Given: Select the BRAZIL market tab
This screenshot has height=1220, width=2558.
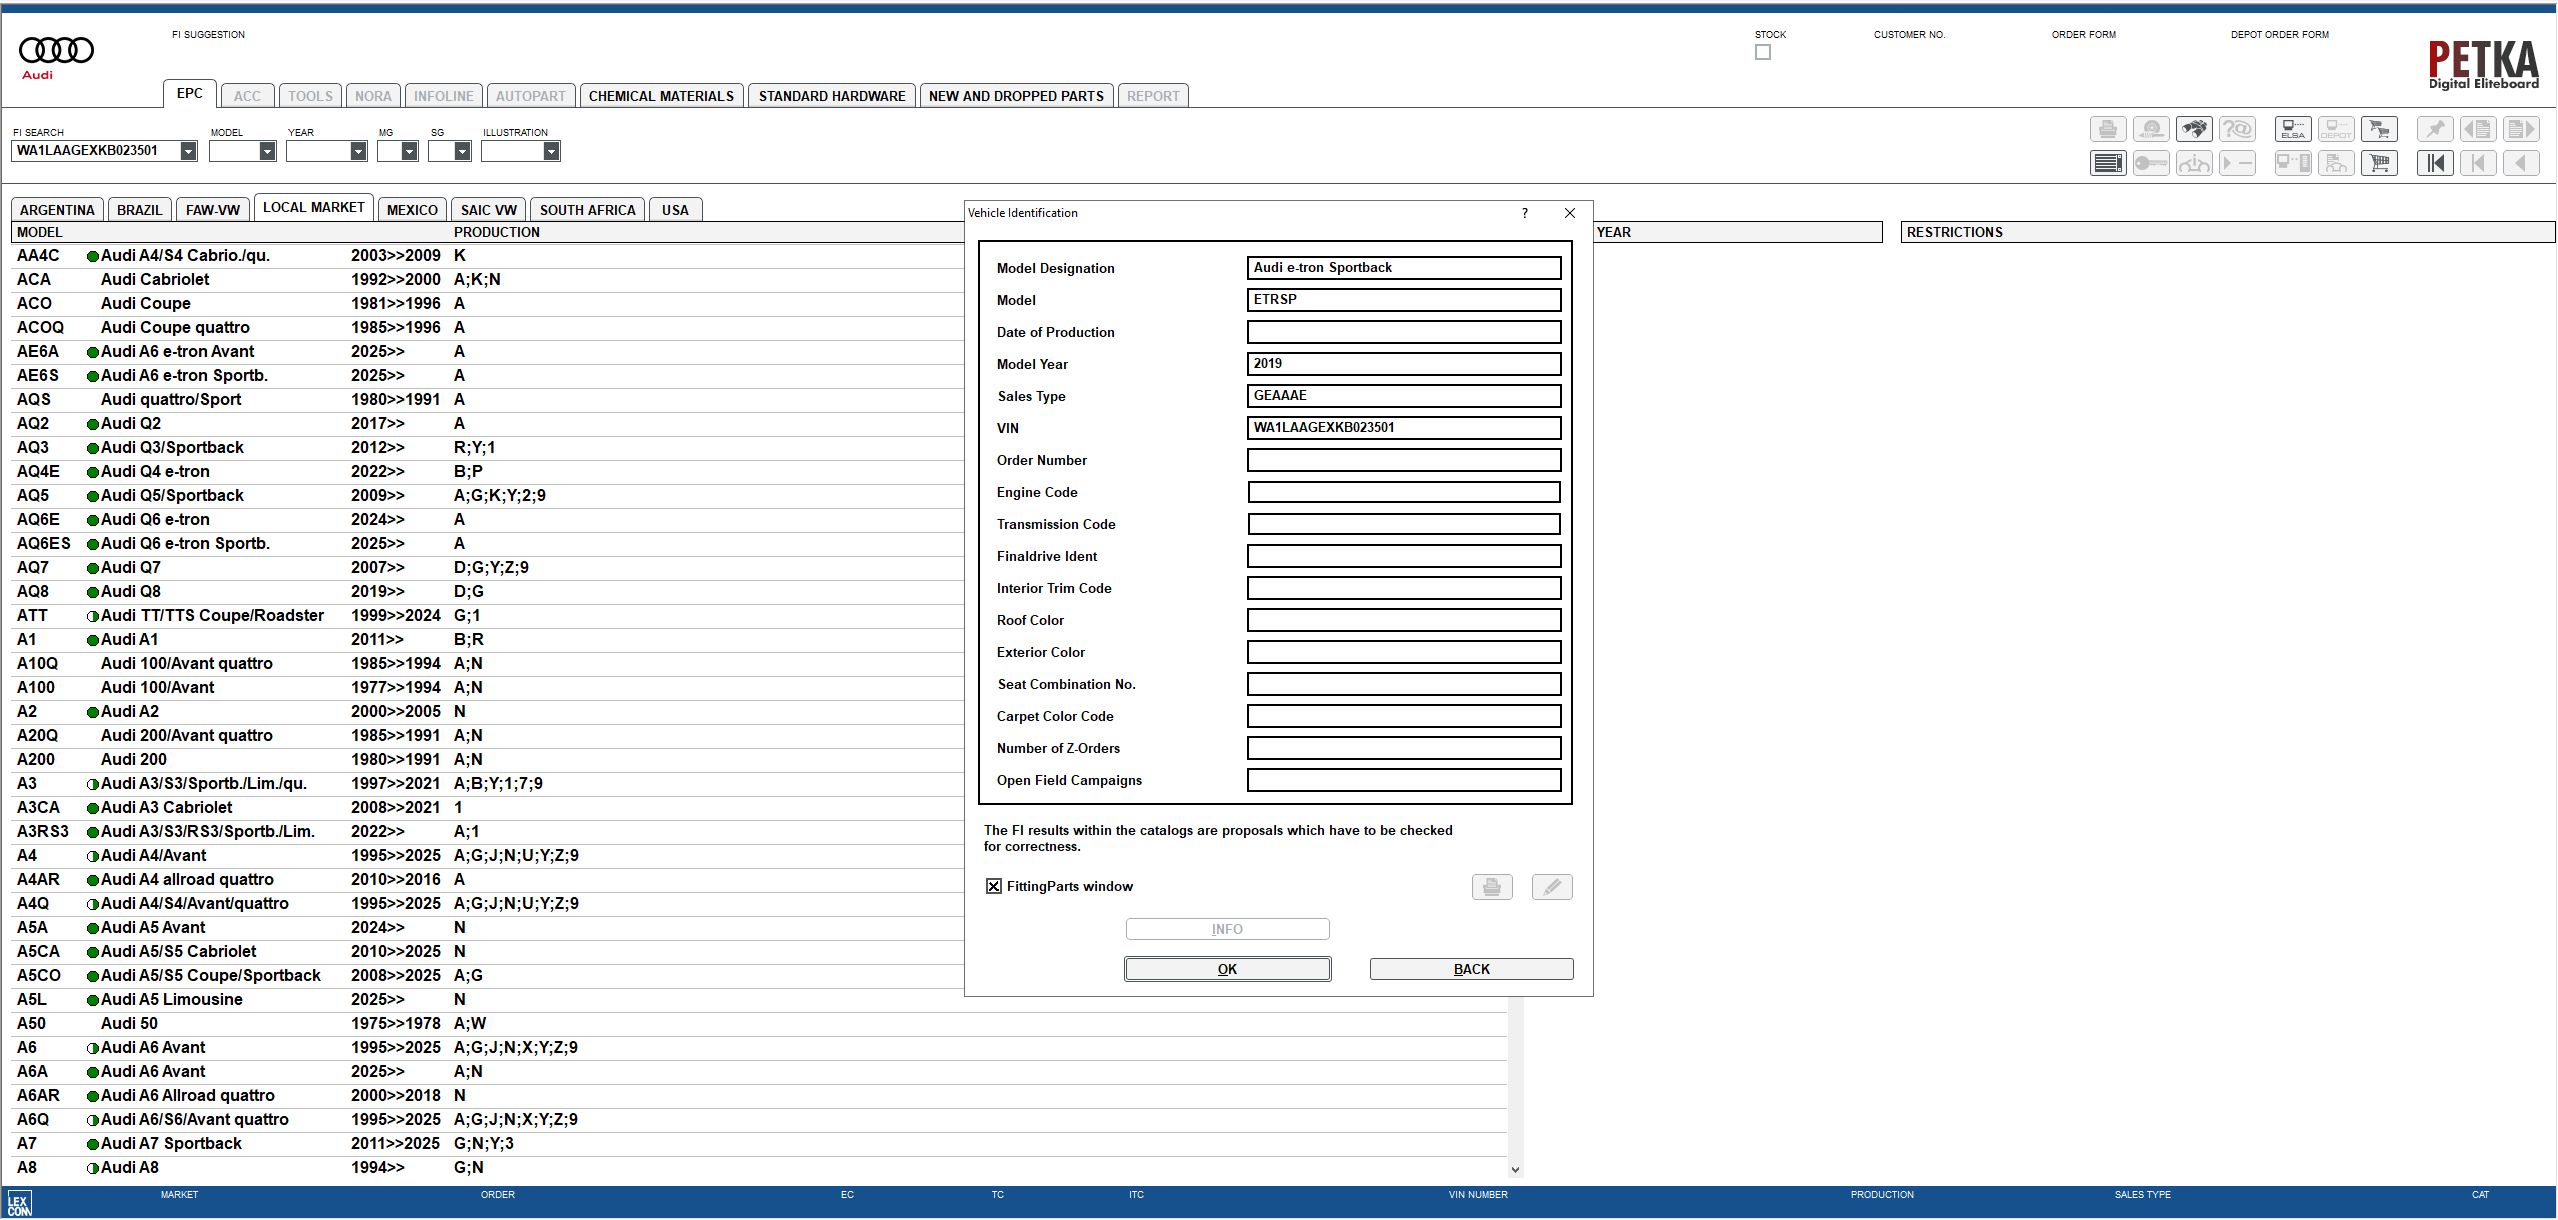Looking at the screenshot, I should (139, 210).
